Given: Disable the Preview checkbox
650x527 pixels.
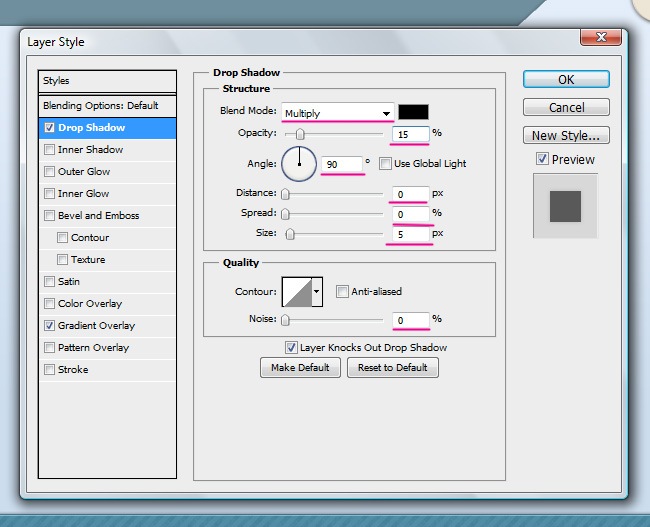Looking at the screenshot, I should [542, 159].
